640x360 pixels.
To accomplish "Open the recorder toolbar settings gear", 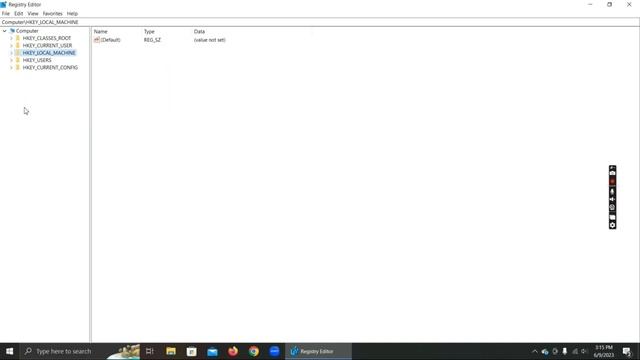I will 612,225.
